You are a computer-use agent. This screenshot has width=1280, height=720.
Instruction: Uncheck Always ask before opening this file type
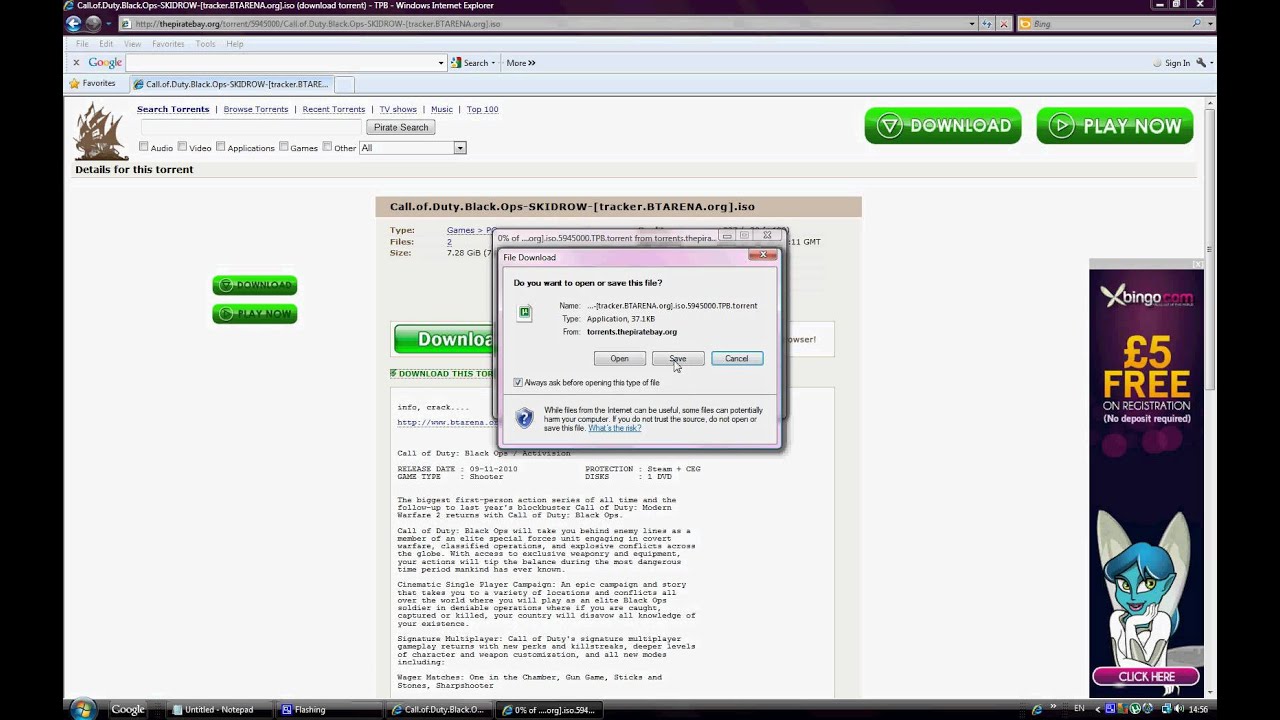click(x=518, y=383)
